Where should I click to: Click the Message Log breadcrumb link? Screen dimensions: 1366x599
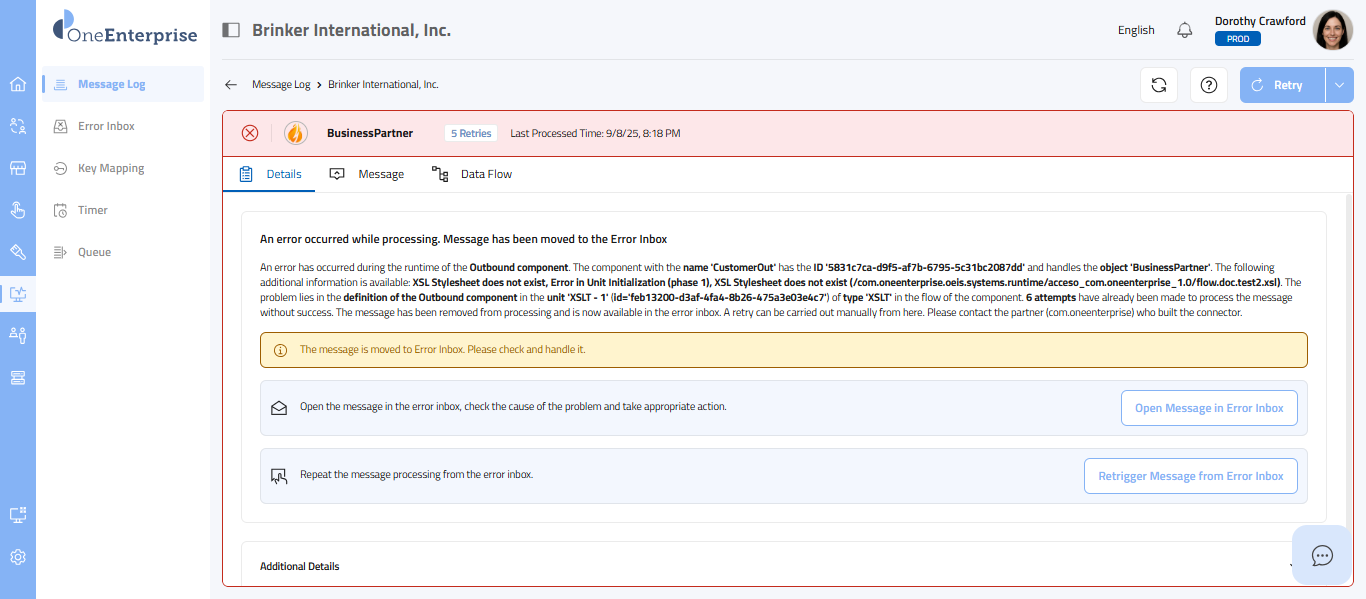[281, 85]
